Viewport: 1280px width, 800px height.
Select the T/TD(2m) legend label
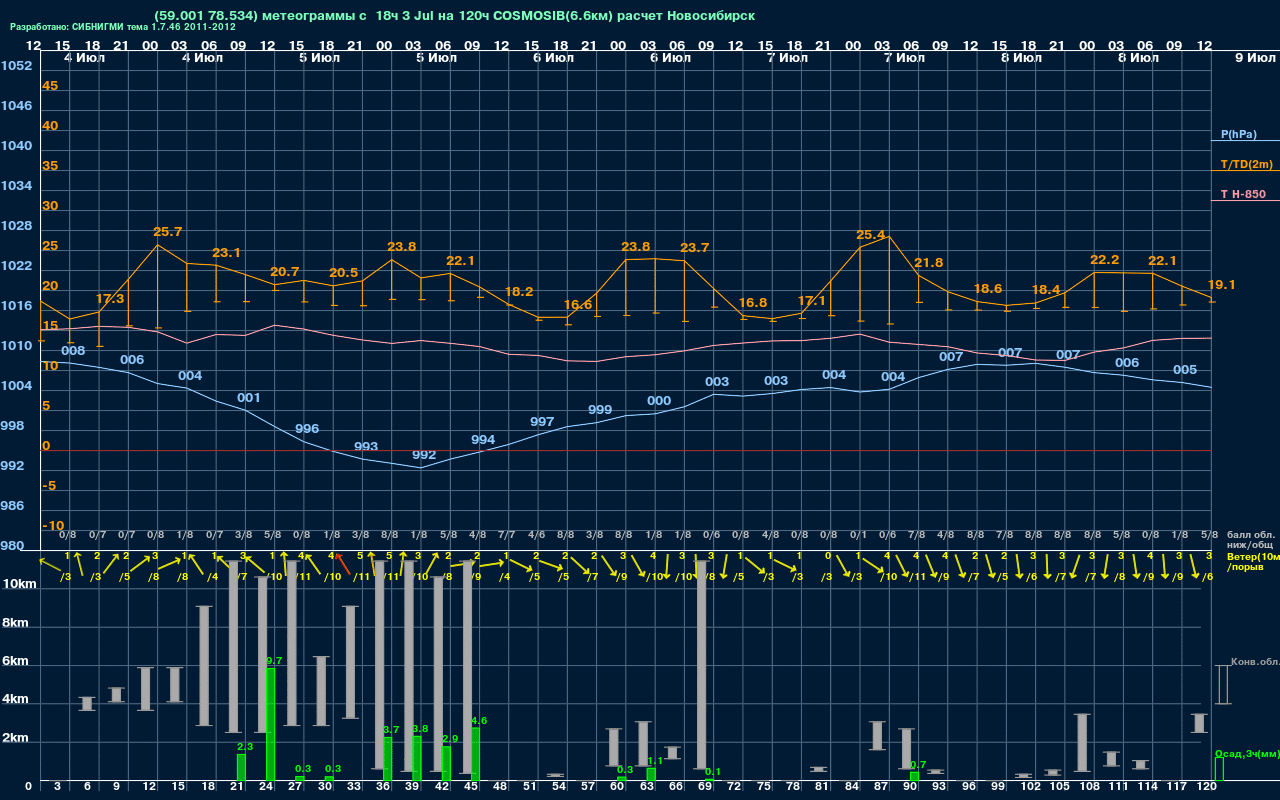pyautogui.click(x=1247, y=164)
